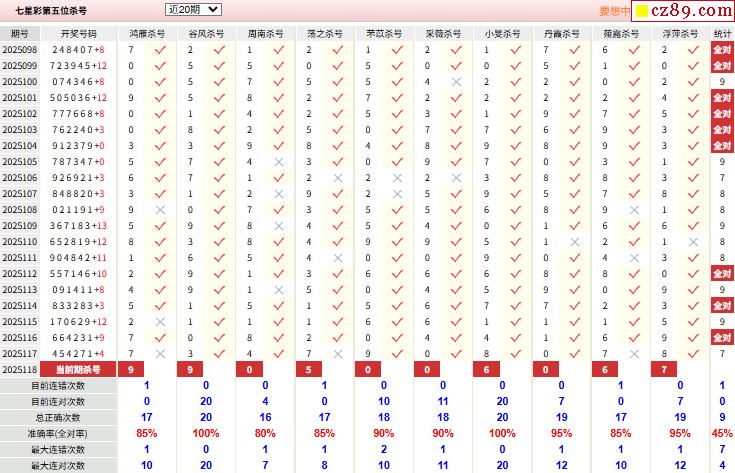
Task: Click the orange 要想中 link text
Action: 615,11
